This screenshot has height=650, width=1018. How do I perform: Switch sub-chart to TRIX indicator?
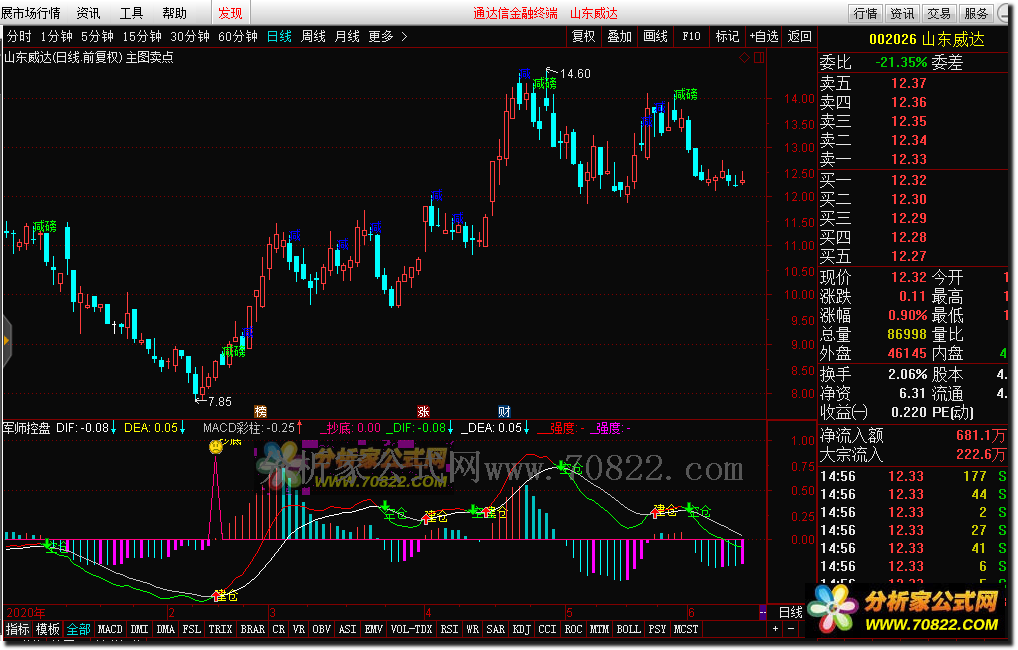coord(220,629)
